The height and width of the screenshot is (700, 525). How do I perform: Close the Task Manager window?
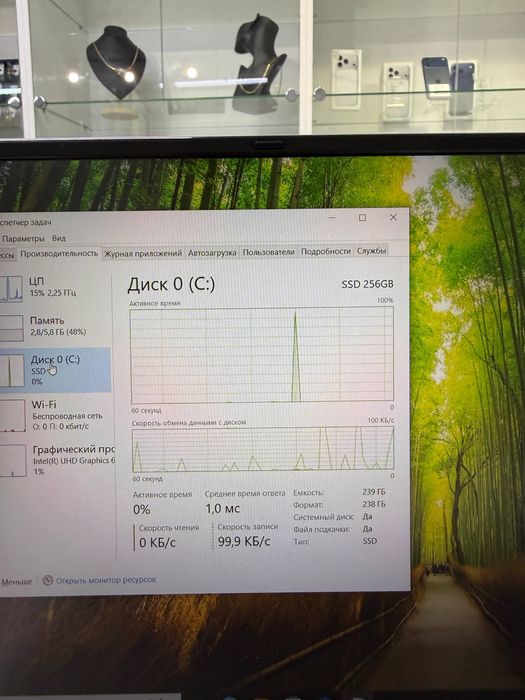(393, 217)
